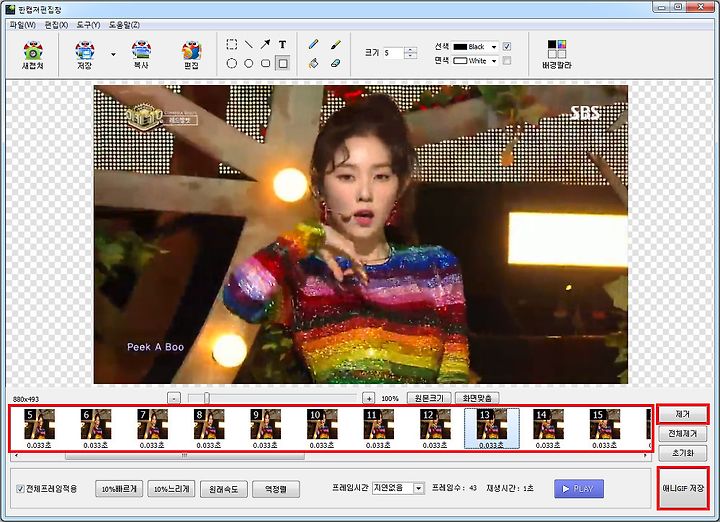Click the 배경컬러 background color icon

pos(557,55)
